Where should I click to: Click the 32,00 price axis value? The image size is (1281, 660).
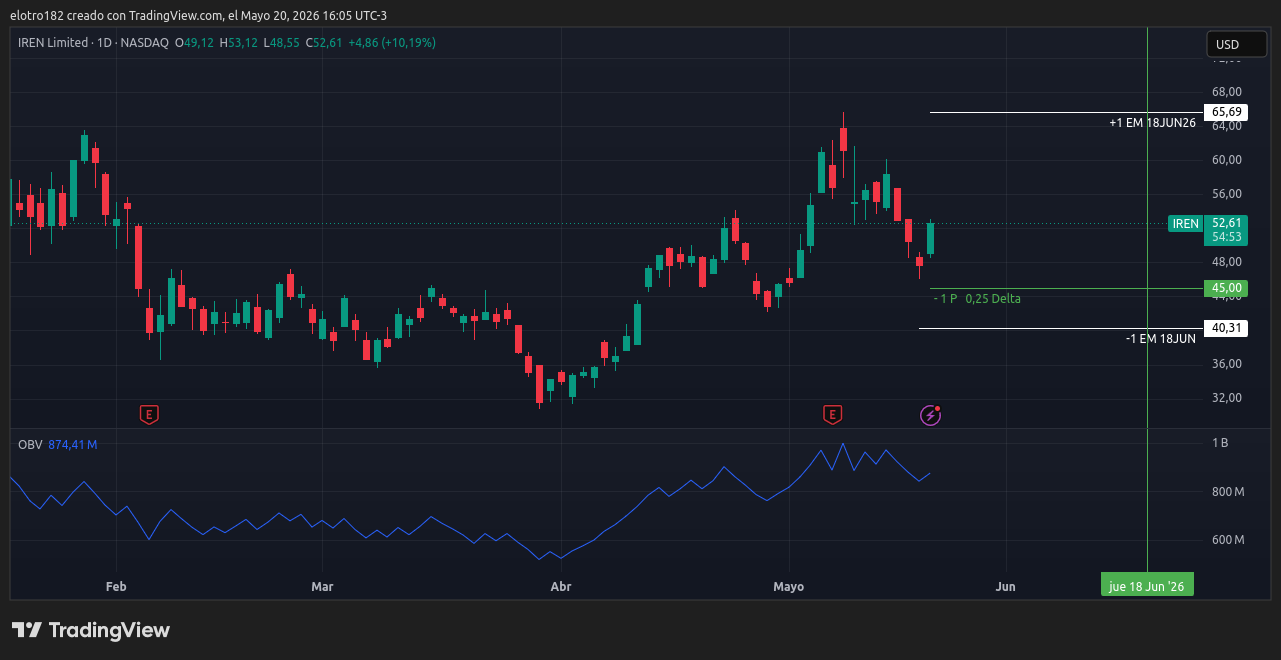click(x=1226, y=398)
